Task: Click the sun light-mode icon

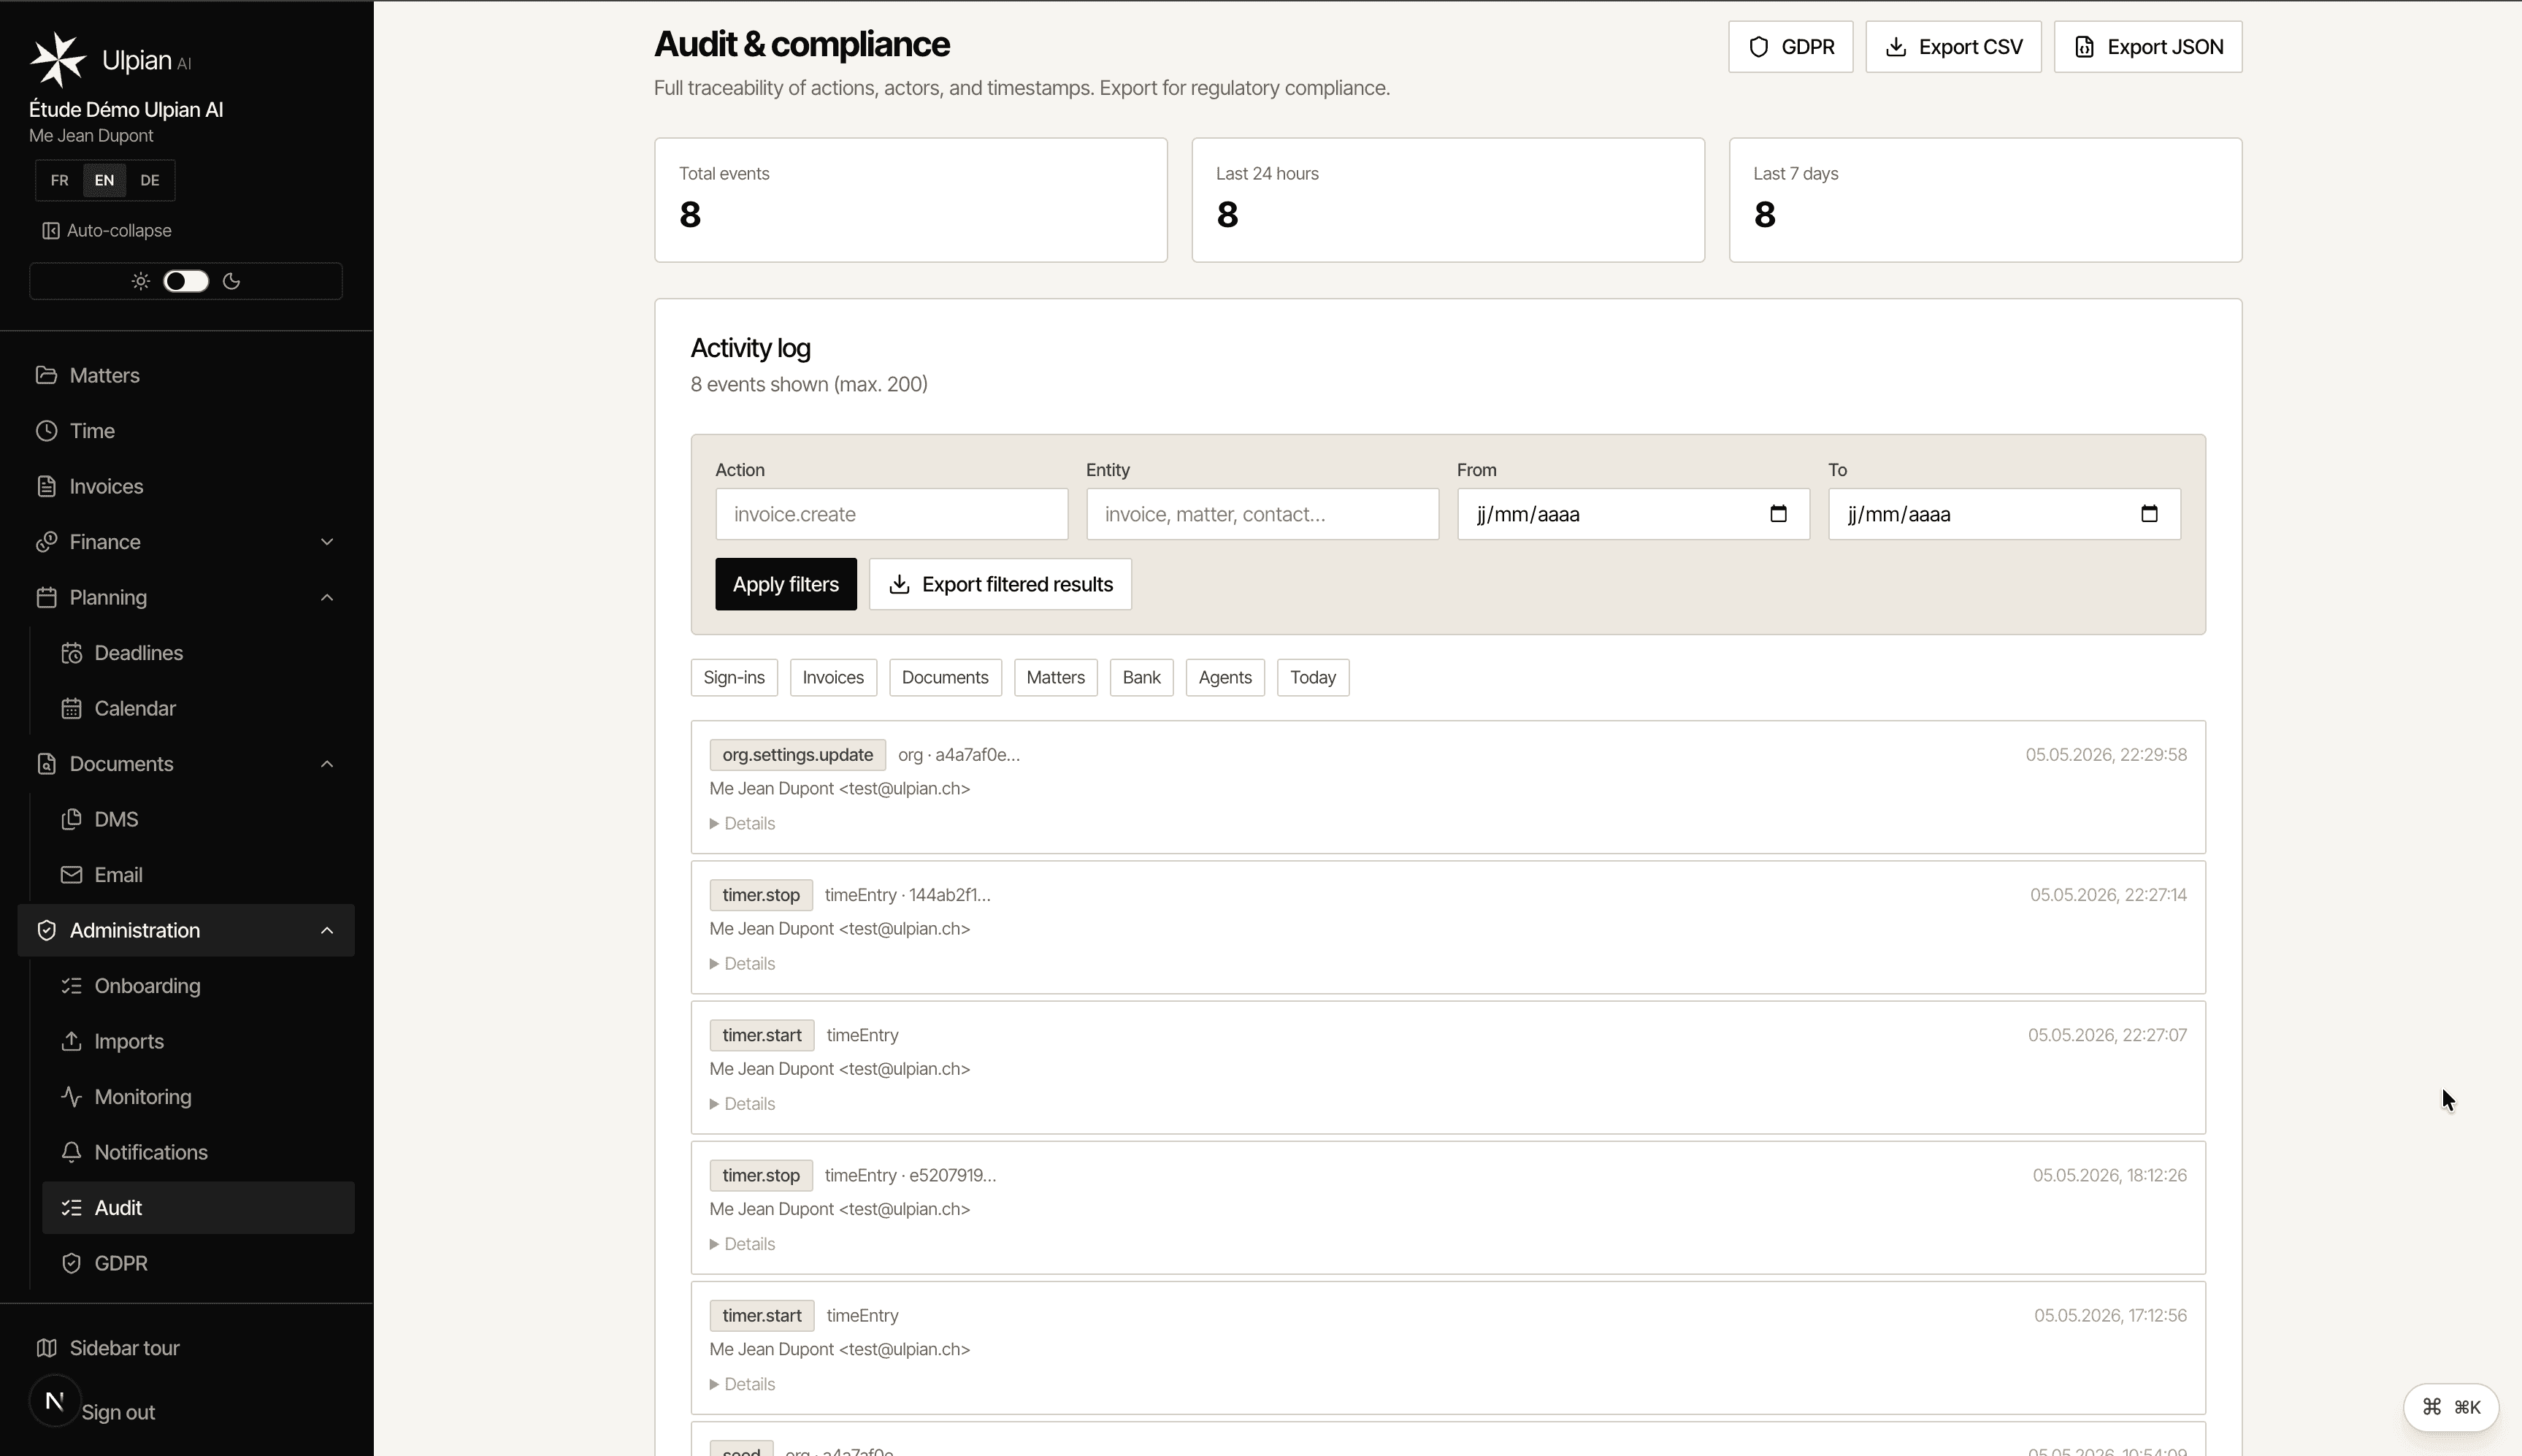Action: [141, 281]
